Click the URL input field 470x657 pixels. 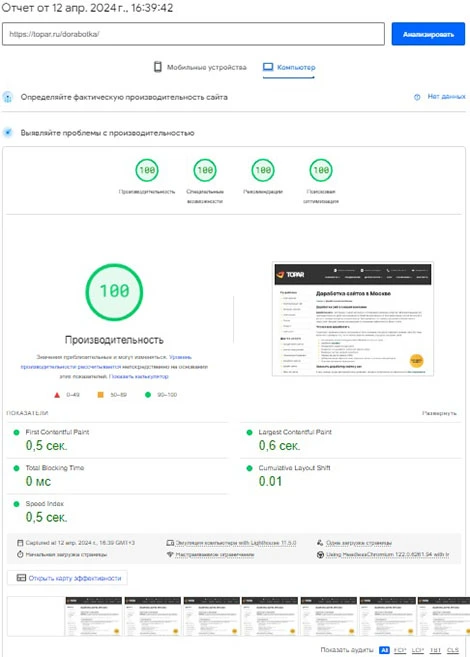tap(193, 34)
